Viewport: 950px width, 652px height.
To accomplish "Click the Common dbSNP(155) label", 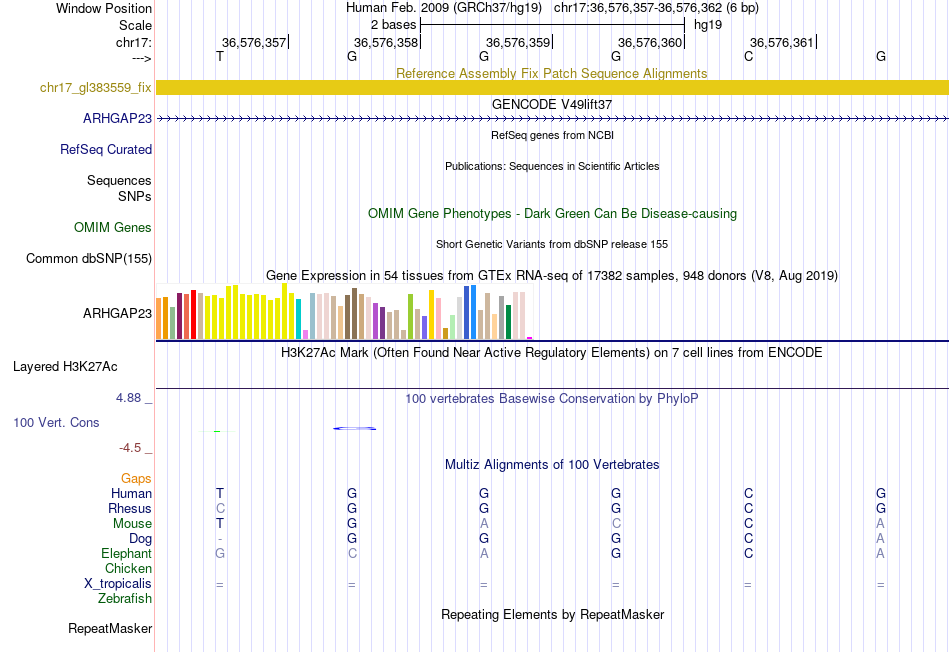I will [88, 259].
